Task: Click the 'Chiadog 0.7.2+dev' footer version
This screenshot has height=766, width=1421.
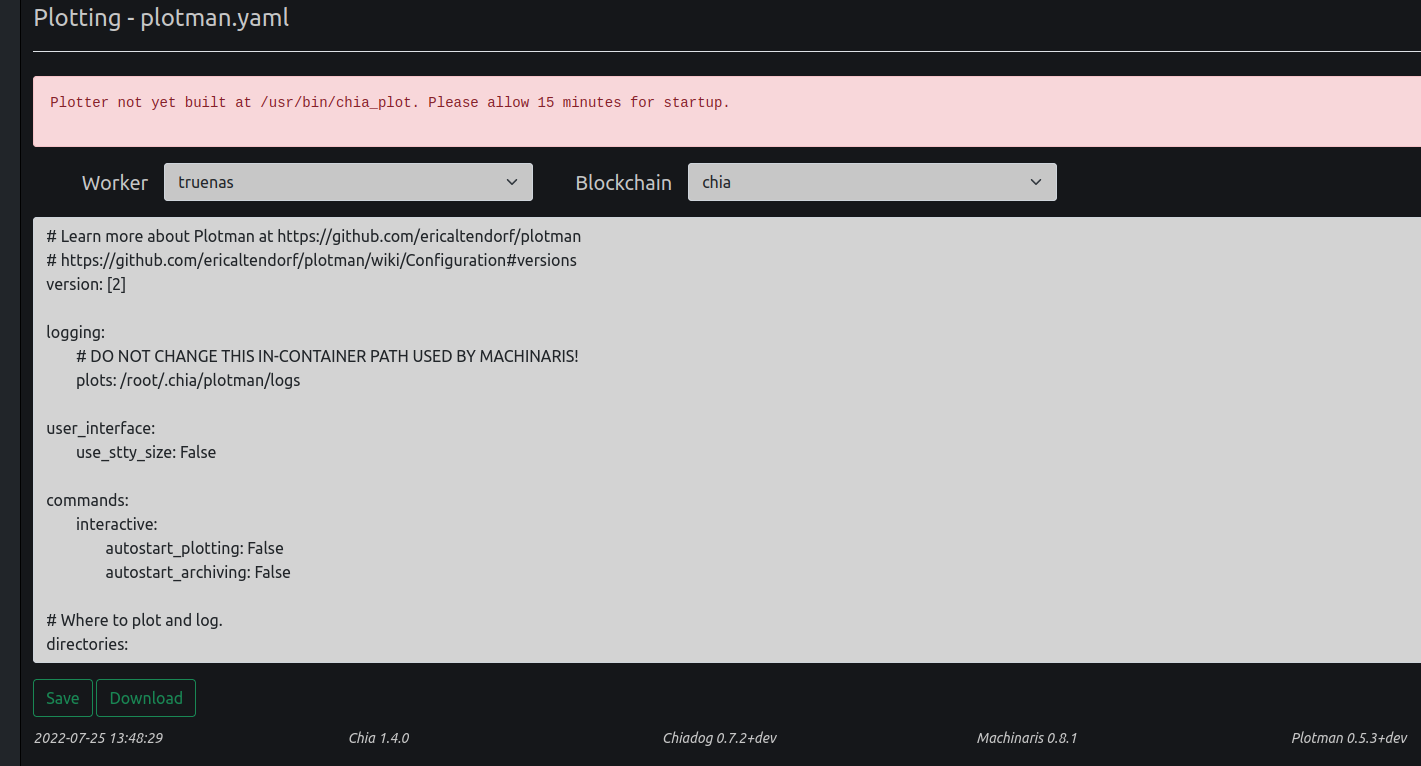Action: click(x=720, y=738)
